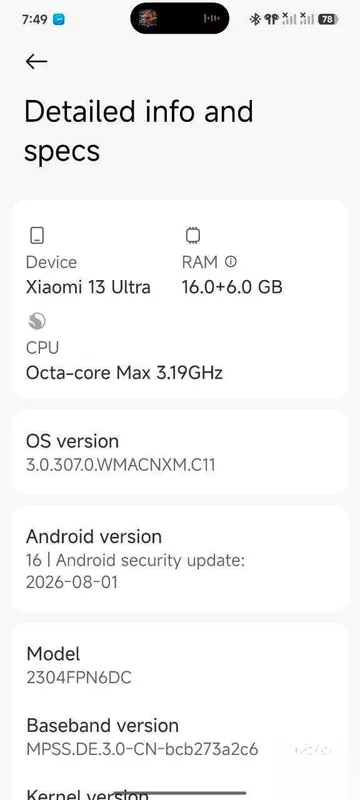Select the Baseband version row
Viewport: 360px width, 800px height.
pos(180,737)
